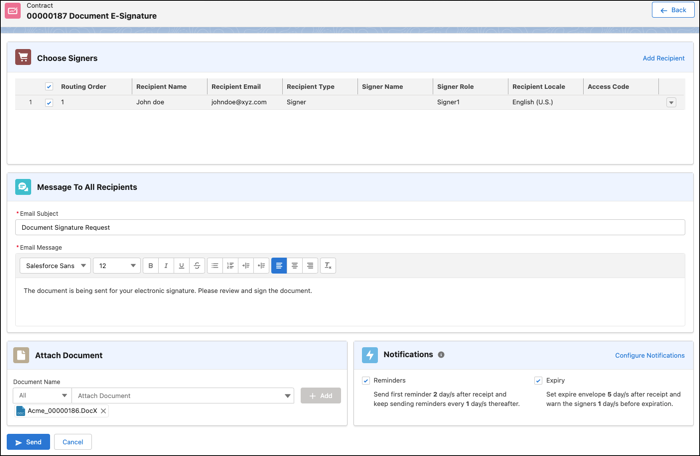Click the Add Recipient link
Screen dimensions: 700x456
point(663,58)
